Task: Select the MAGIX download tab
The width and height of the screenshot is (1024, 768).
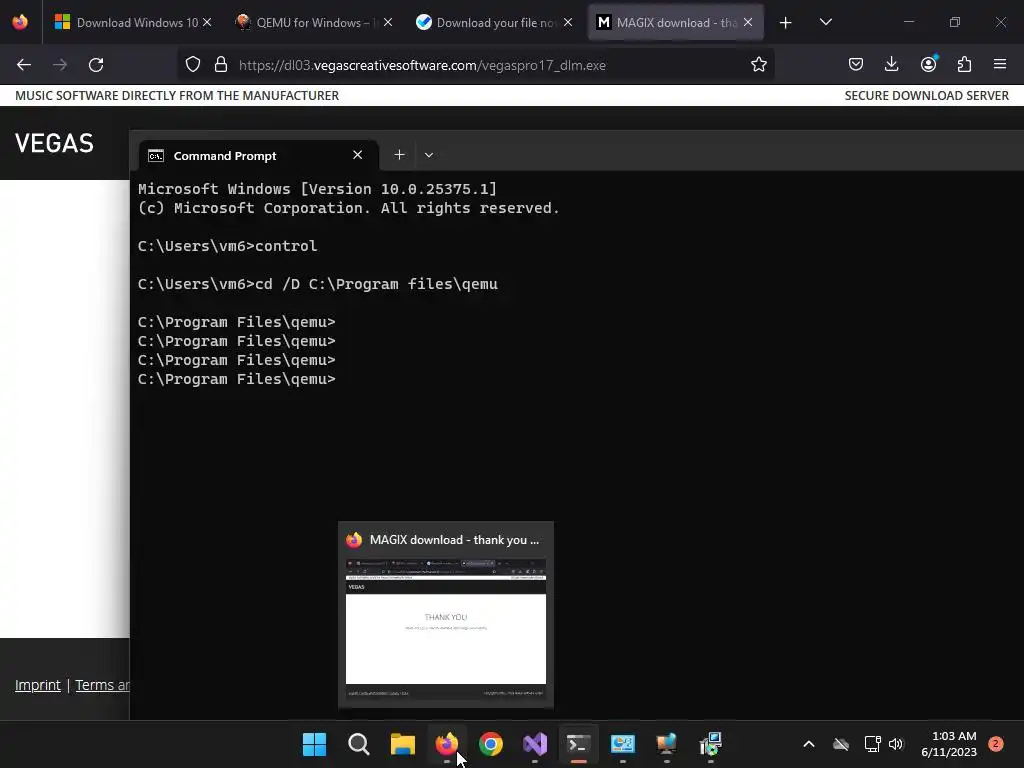Action: point(675,23)
